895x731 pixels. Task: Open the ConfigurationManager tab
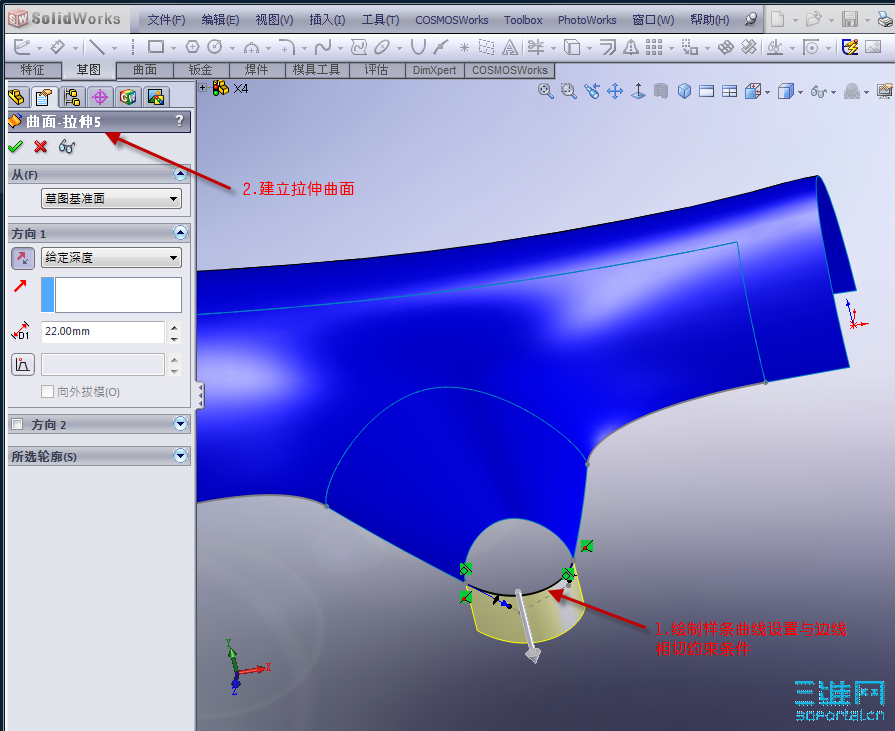point(72,97)
